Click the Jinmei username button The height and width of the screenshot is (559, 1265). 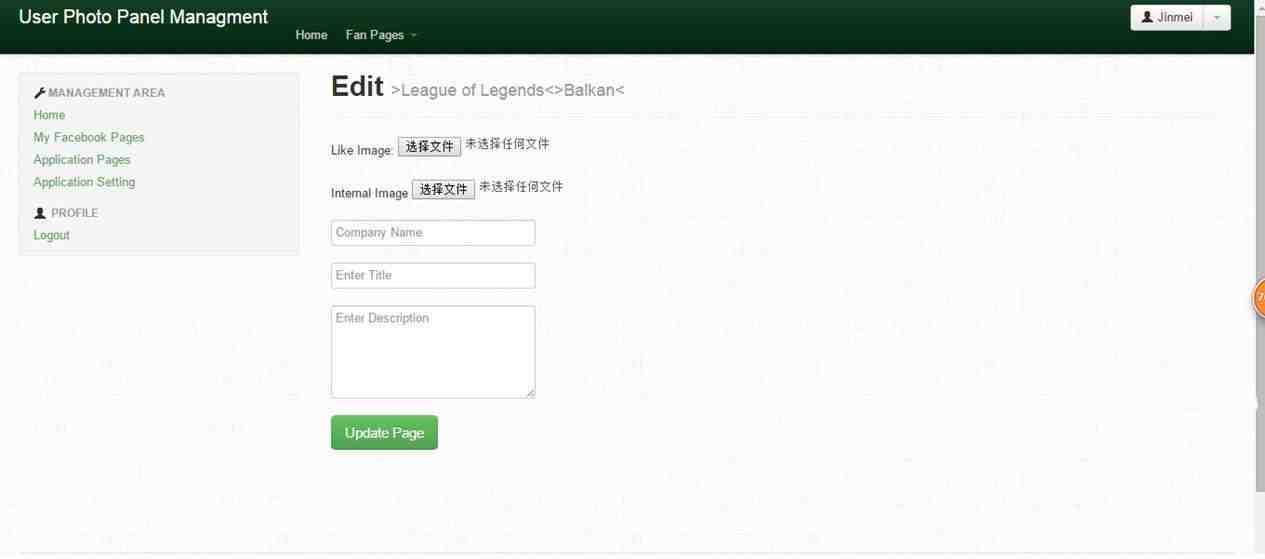(x=1167, y=18)
